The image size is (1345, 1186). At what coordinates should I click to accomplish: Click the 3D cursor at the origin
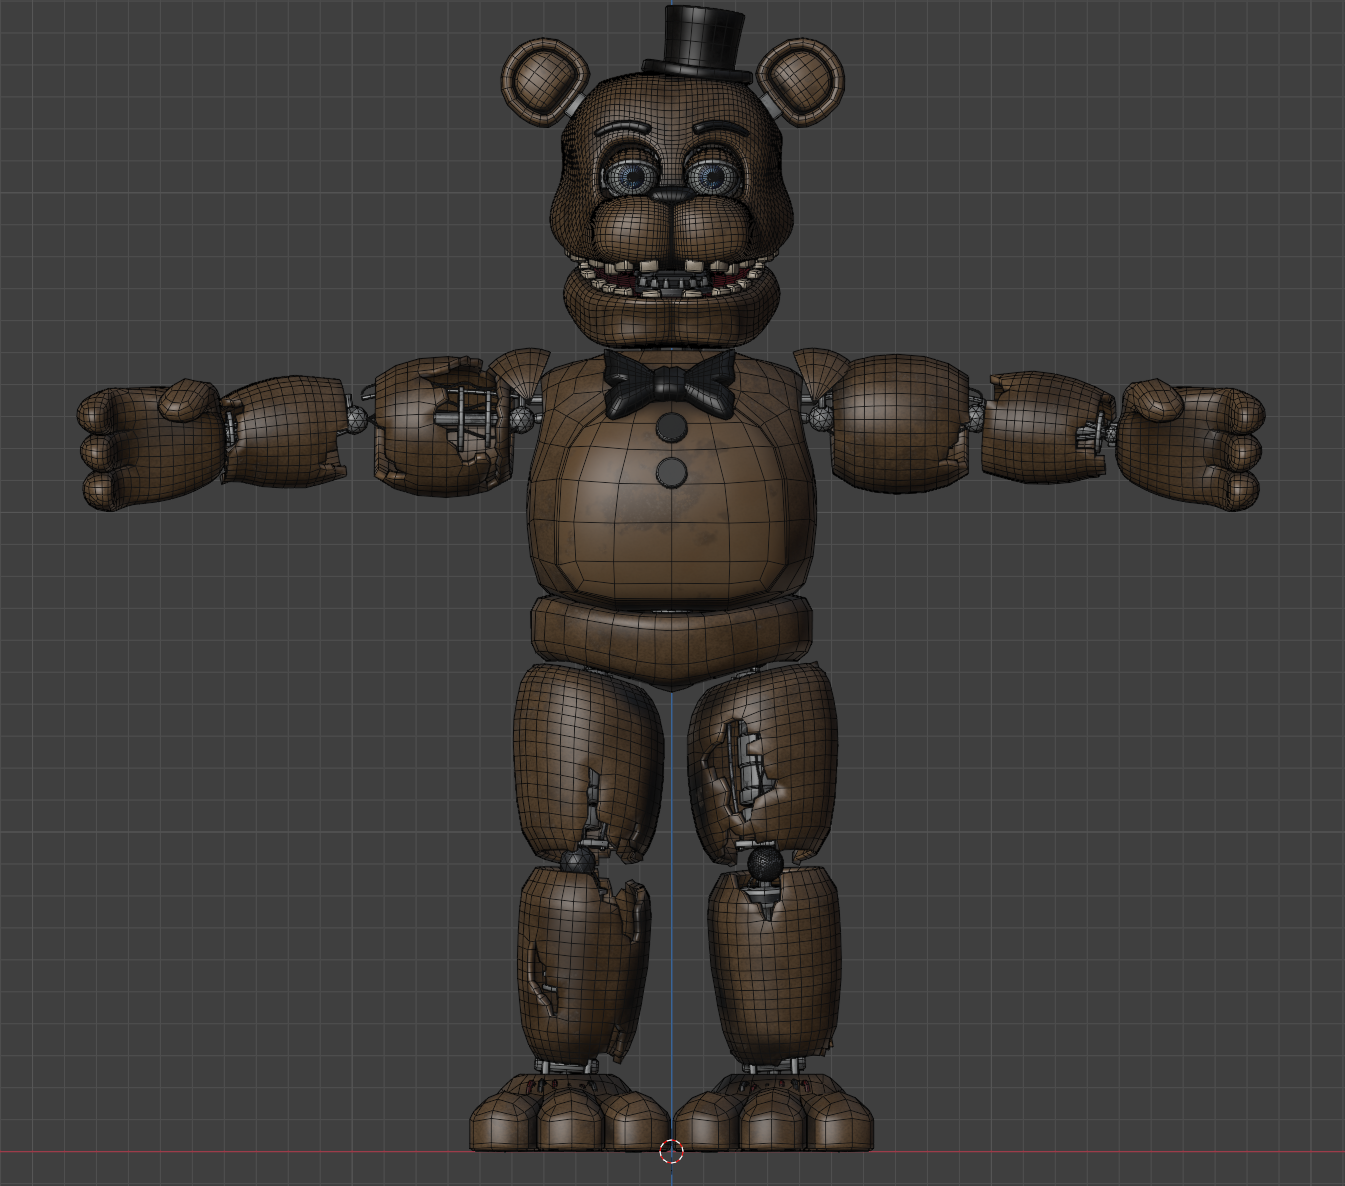click(x=672, y=1152)
